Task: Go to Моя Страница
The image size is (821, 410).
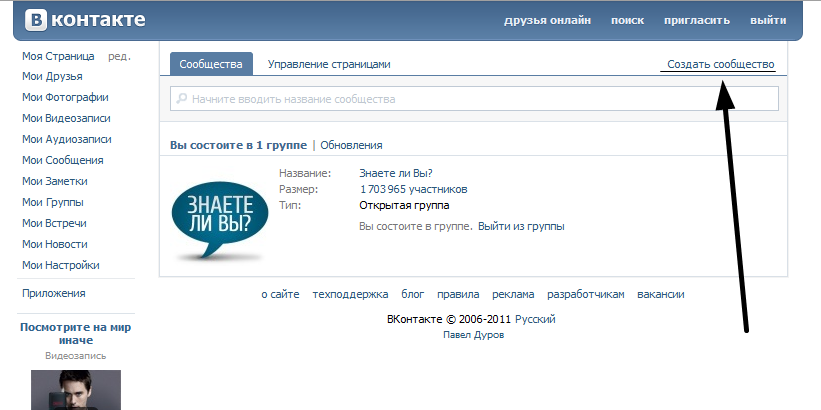Action: point(58,56)
